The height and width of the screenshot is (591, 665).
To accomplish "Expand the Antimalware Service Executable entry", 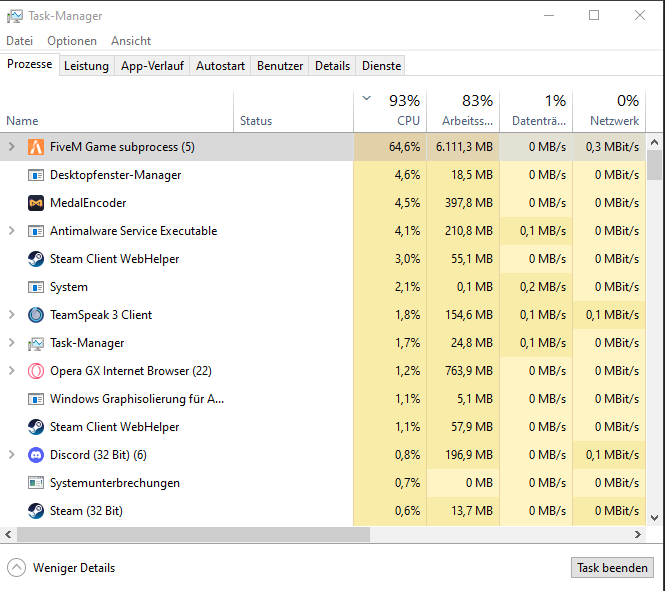I will (11, 231).
